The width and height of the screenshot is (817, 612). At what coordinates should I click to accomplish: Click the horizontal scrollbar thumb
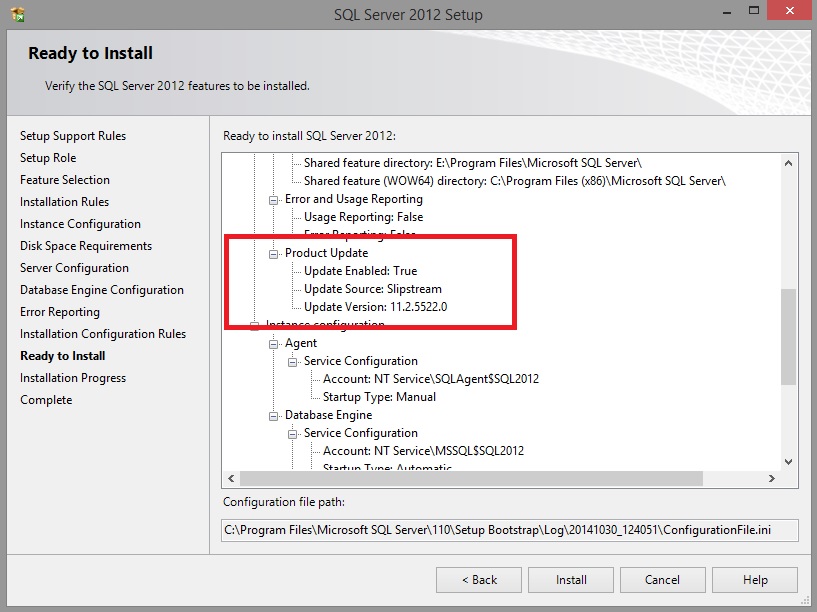pos(471,478)
